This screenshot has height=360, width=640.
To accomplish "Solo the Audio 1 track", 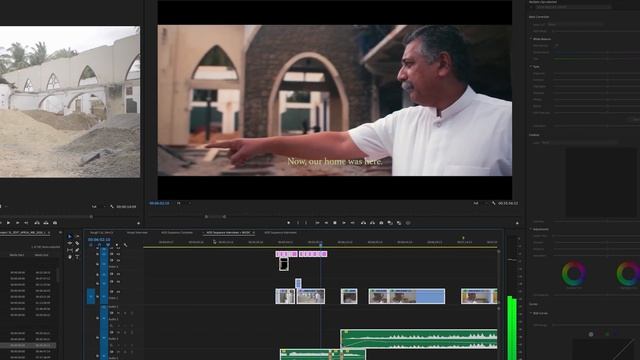I will click(125, 313).
